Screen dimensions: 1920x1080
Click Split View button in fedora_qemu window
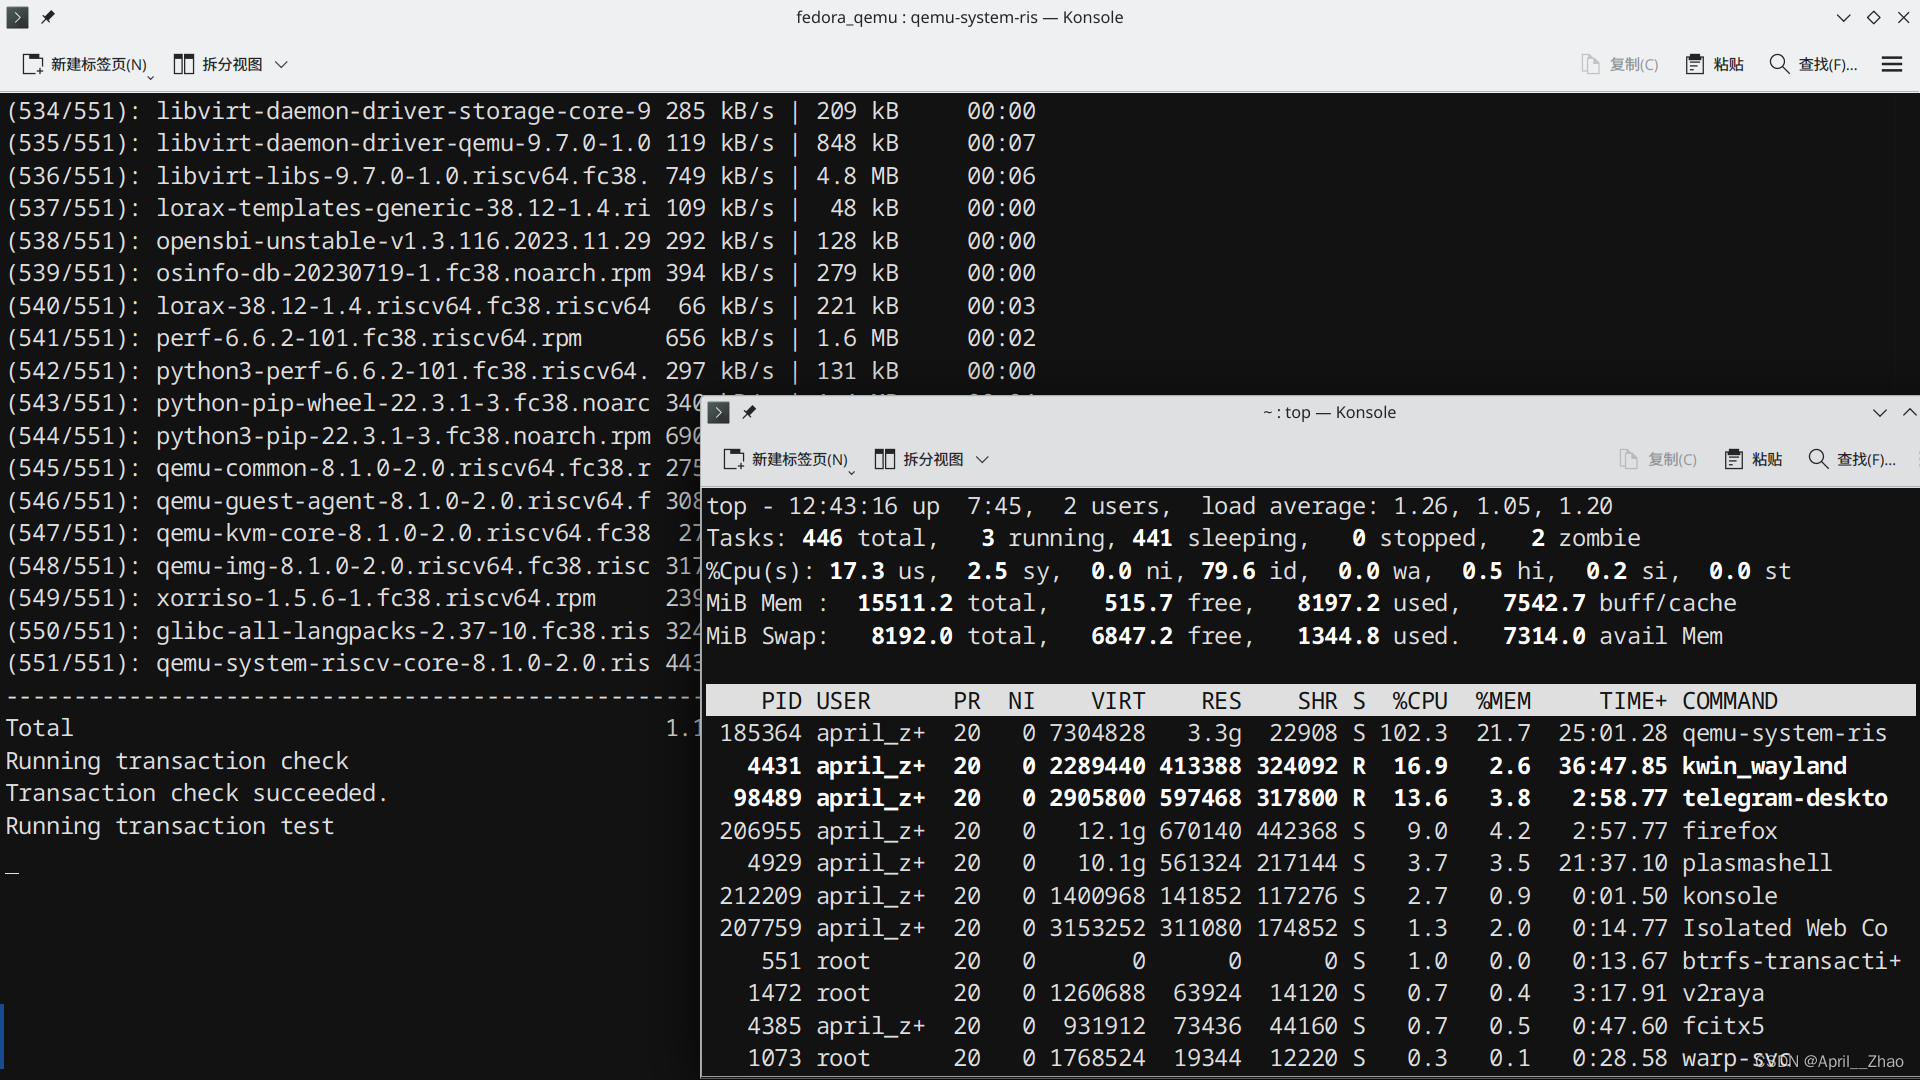click(218, 64)
